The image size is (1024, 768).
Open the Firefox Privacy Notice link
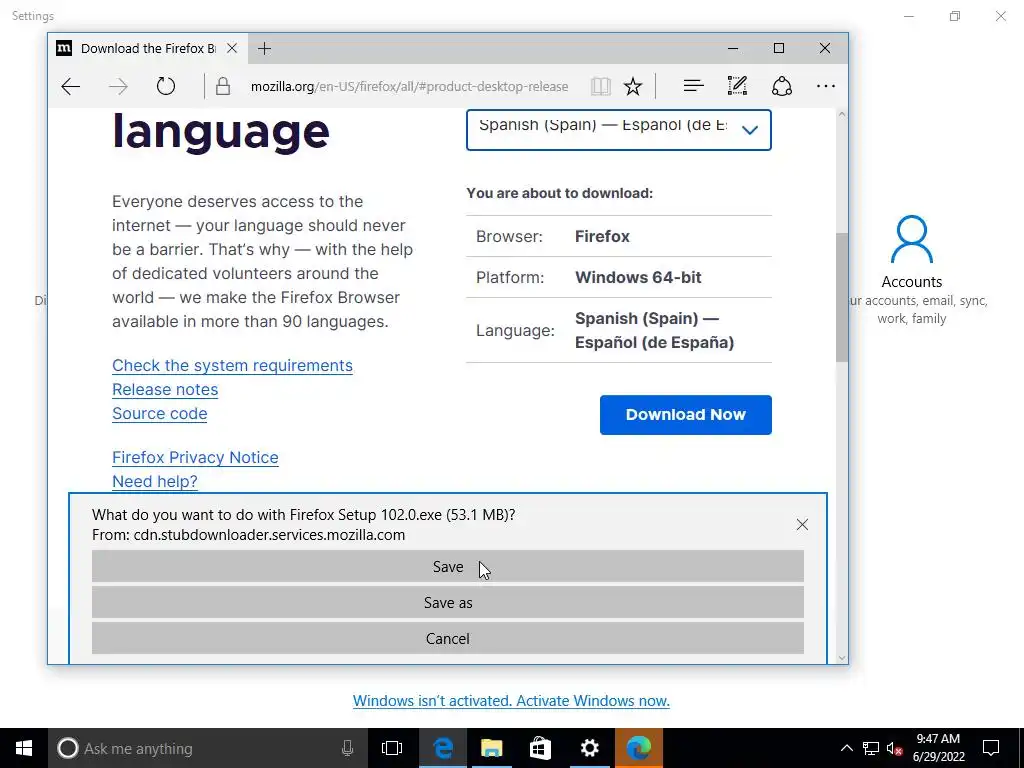[195, 457]
